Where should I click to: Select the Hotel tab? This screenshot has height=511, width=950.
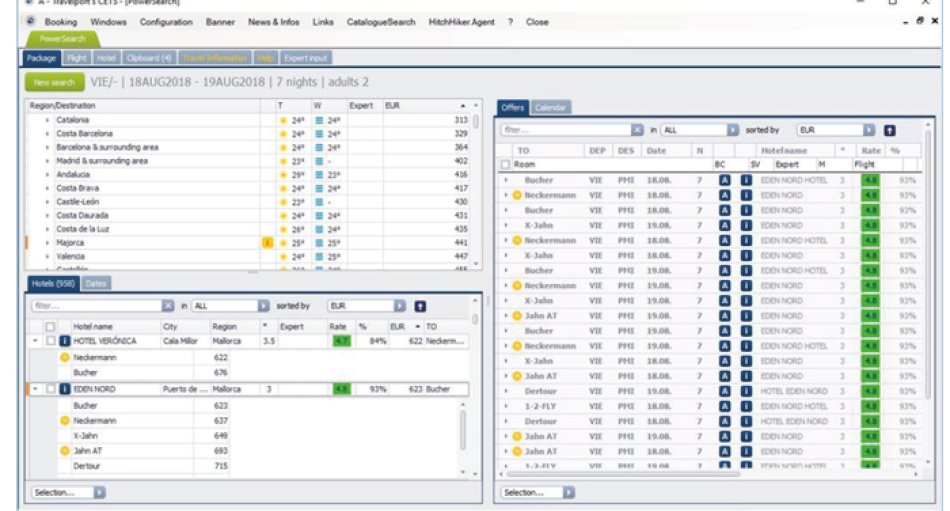(x=106, y=58)
